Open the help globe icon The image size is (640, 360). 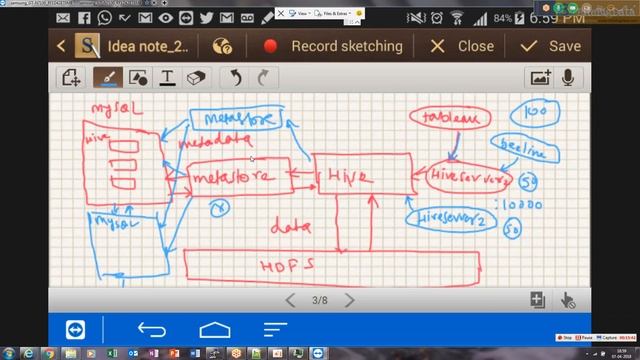click(x=222, y=46)
